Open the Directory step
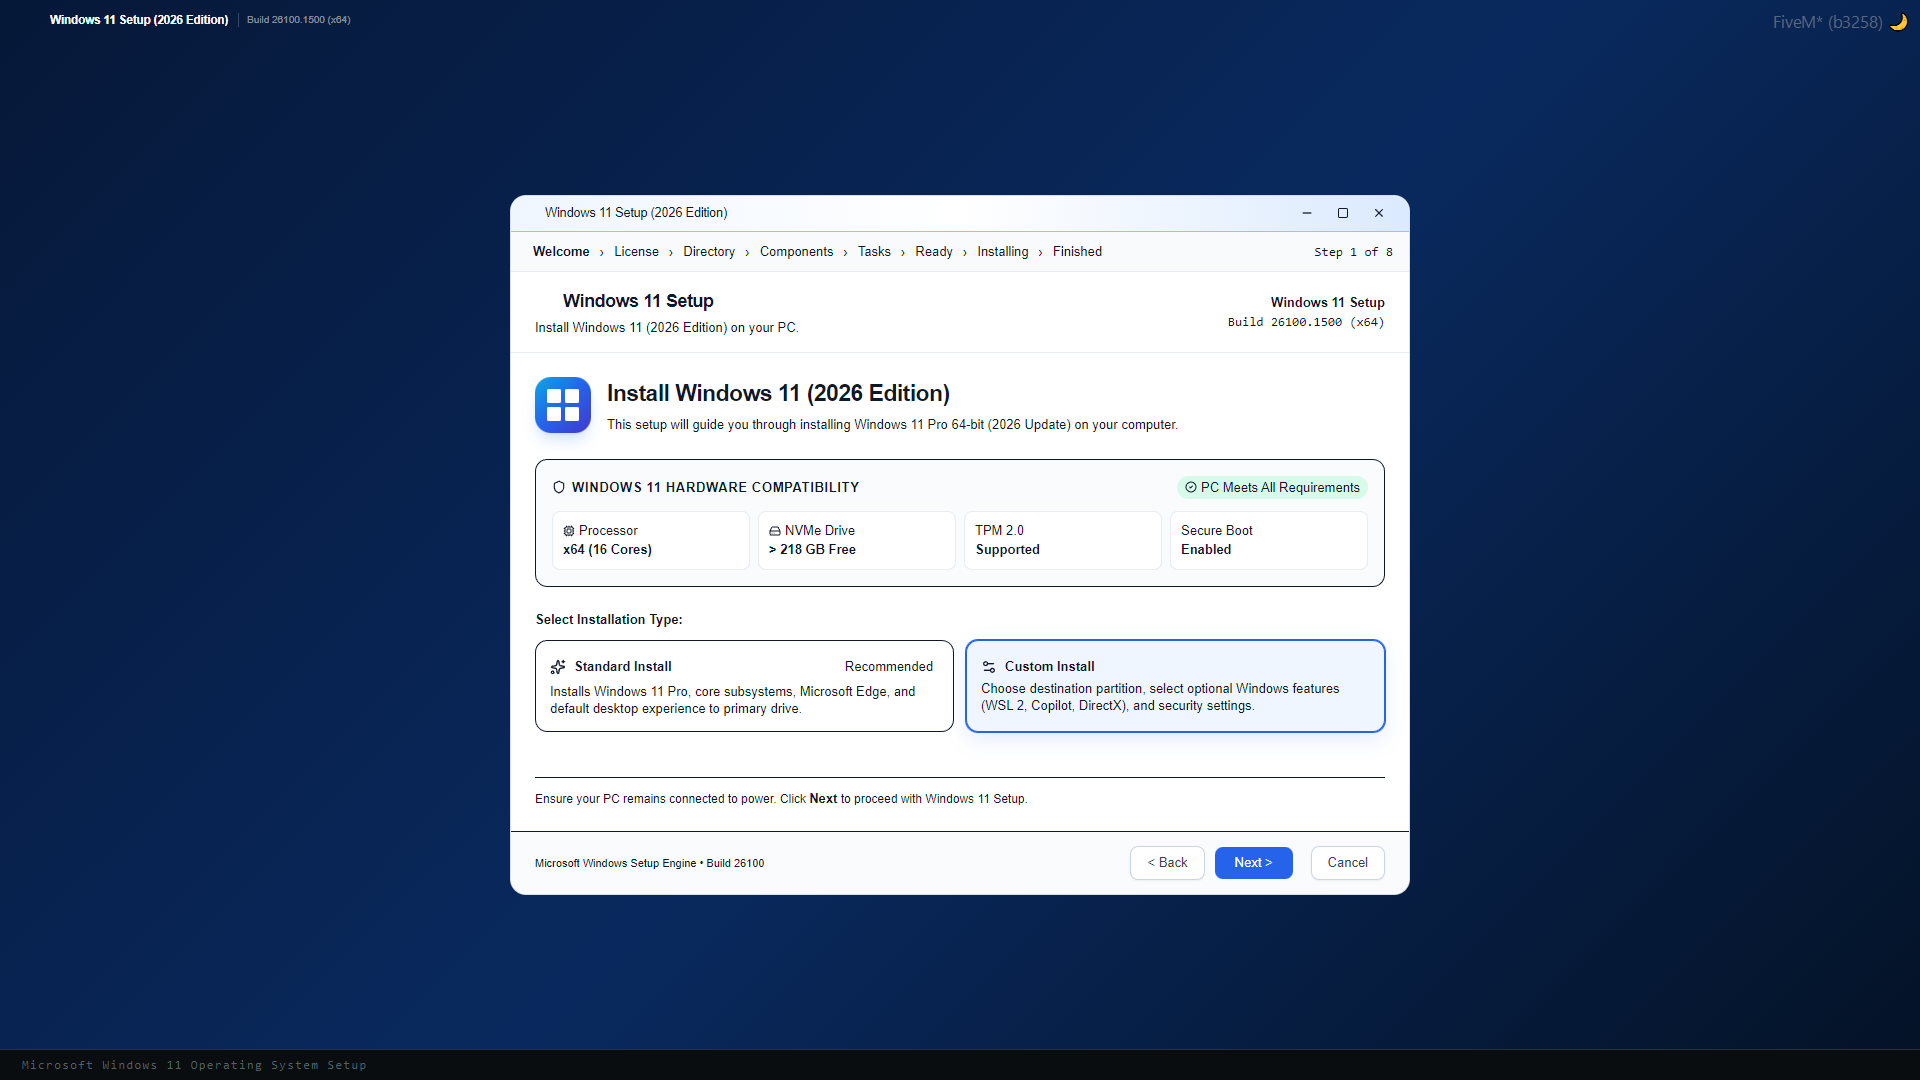The image size is (1920, 1080). (x=709, y=252)
